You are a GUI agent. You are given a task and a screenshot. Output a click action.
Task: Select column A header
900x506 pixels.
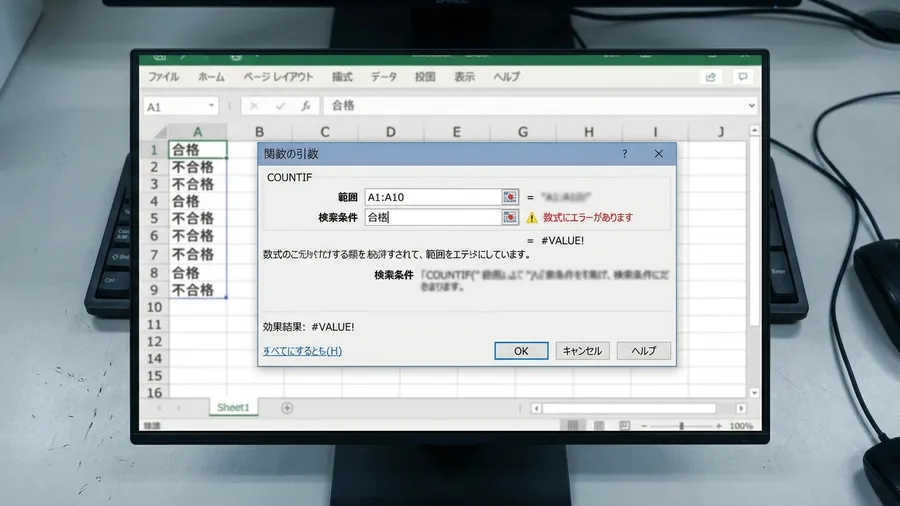pyautogui.click(x=197, y=132)
